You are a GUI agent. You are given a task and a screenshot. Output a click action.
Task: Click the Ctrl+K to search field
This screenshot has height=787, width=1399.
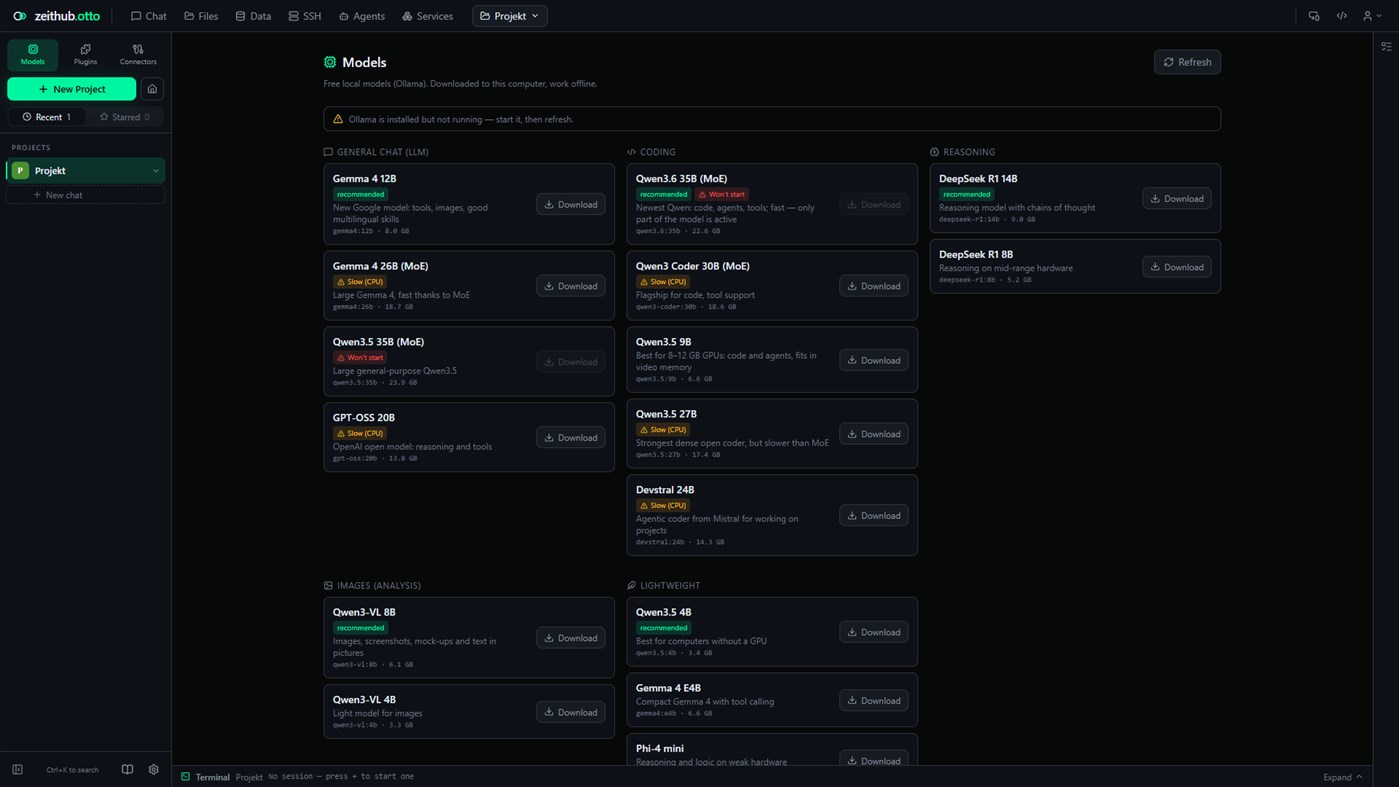(72, 770)
